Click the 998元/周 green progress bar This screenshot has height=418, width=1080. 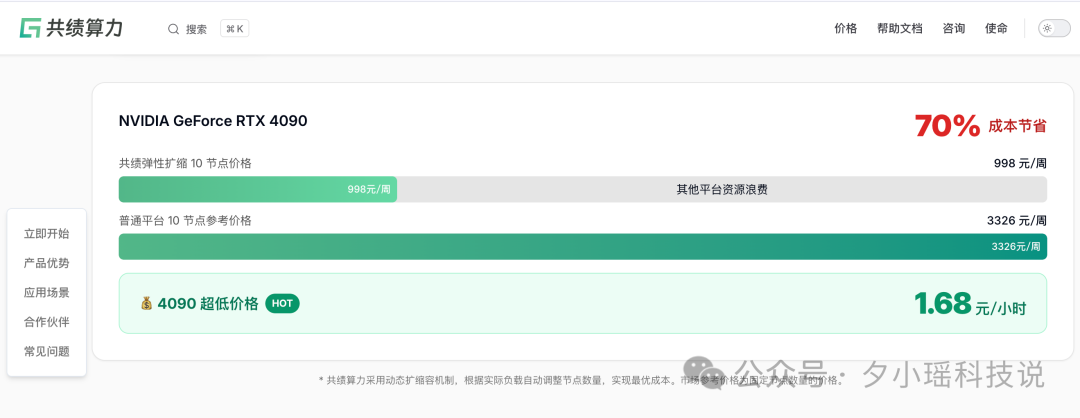[258, 189]
